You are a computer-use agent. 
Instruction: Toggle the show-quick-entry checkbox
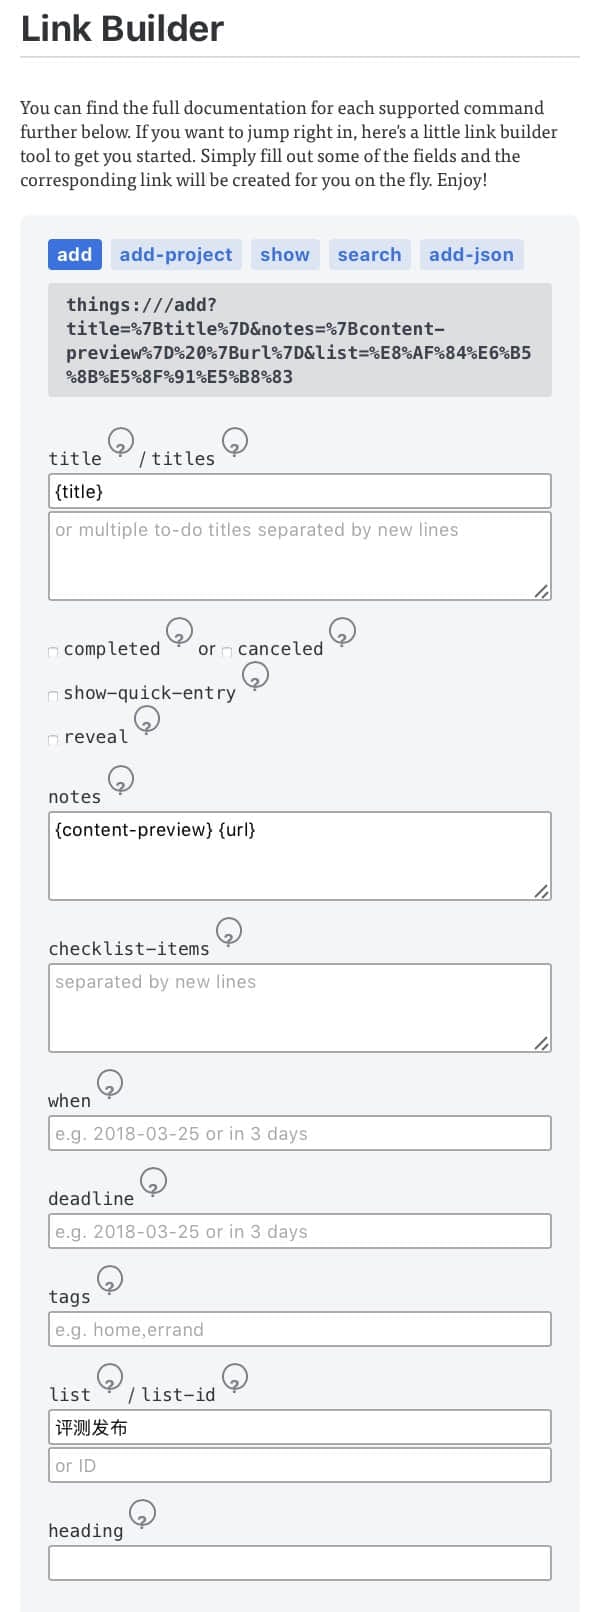pyautogui.click(x=53, y=696)
